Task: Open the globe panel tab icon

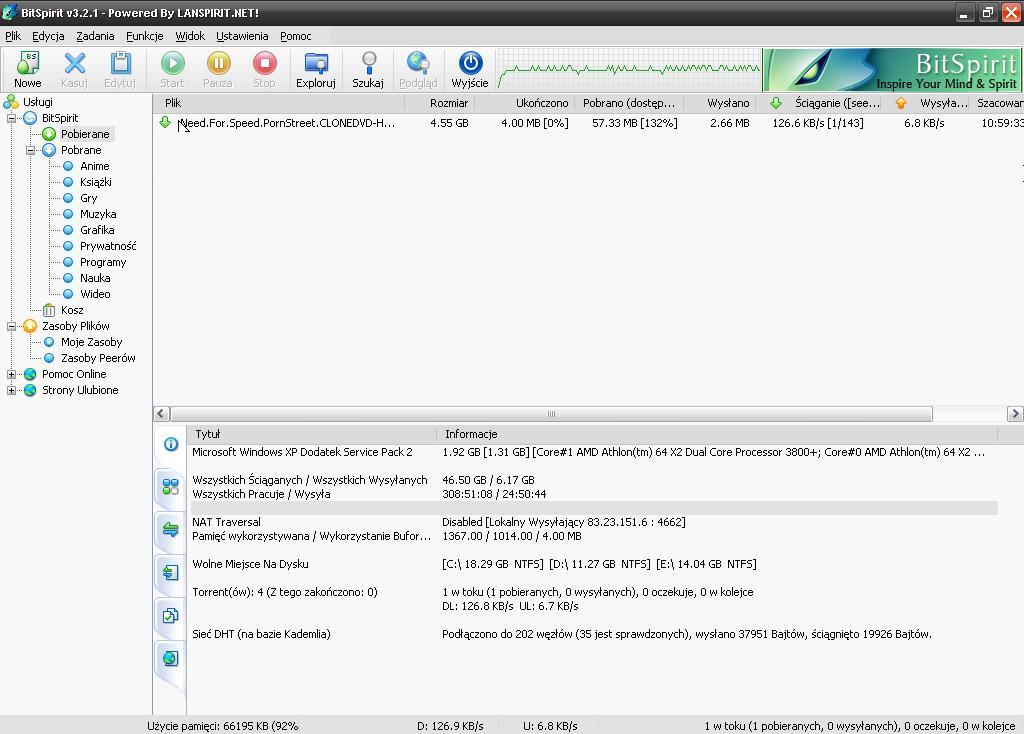Action: tap(170, 658)
